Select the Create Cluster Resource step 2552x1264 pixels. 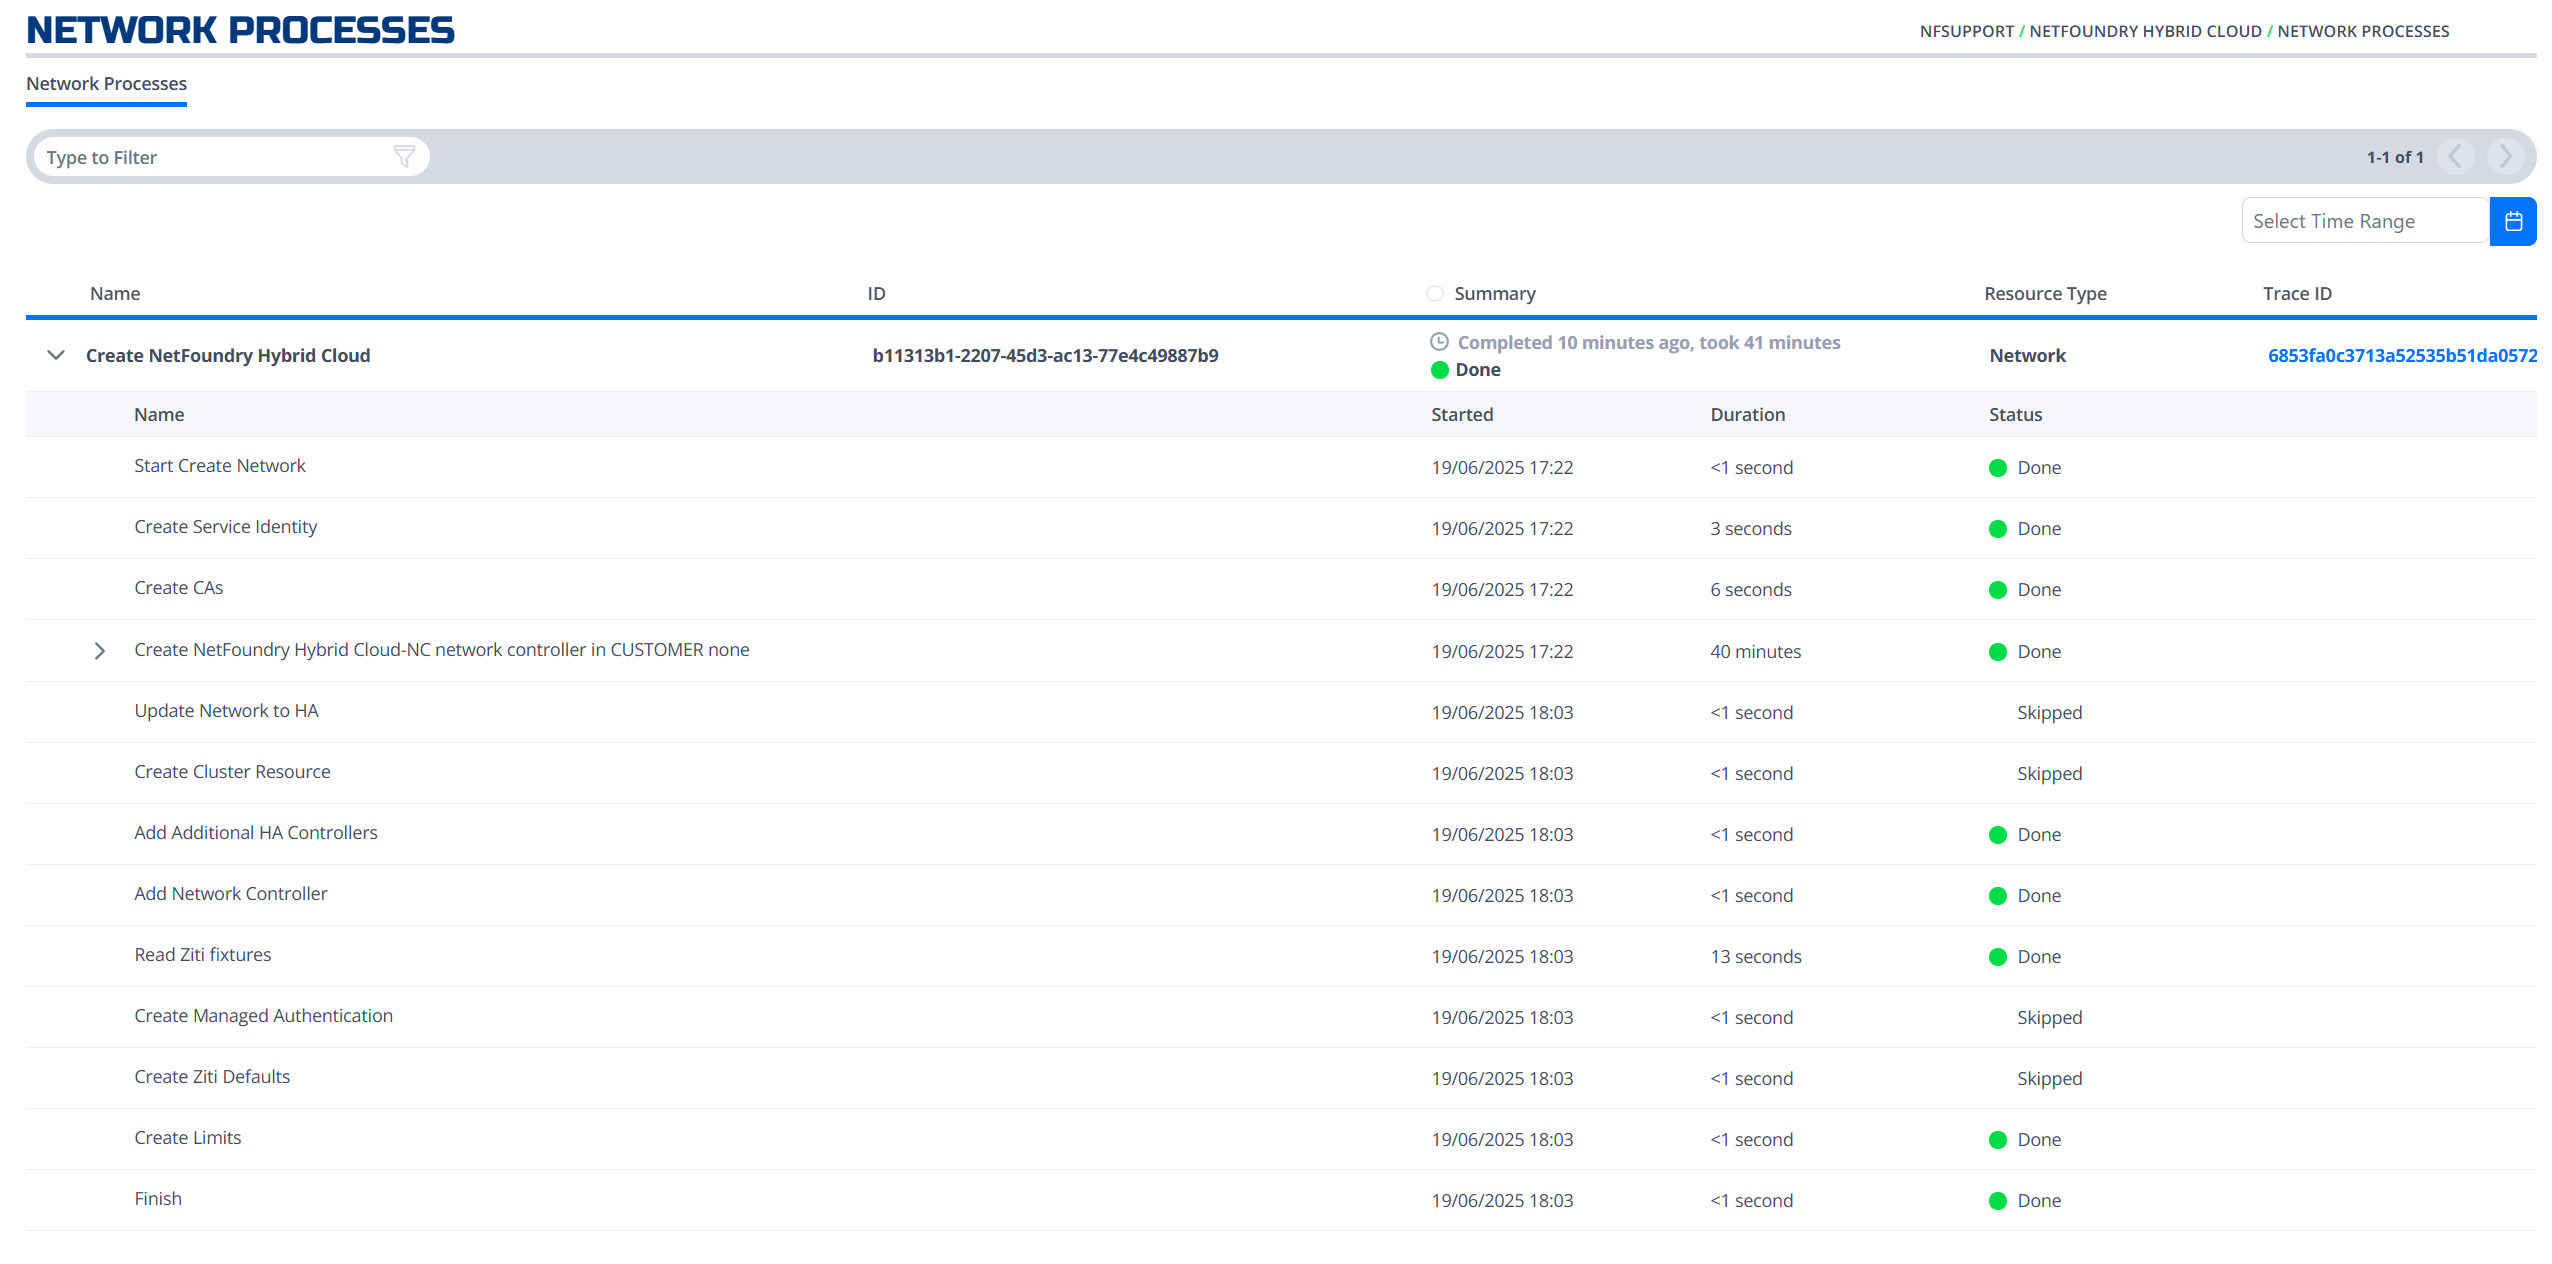[232, 772]
